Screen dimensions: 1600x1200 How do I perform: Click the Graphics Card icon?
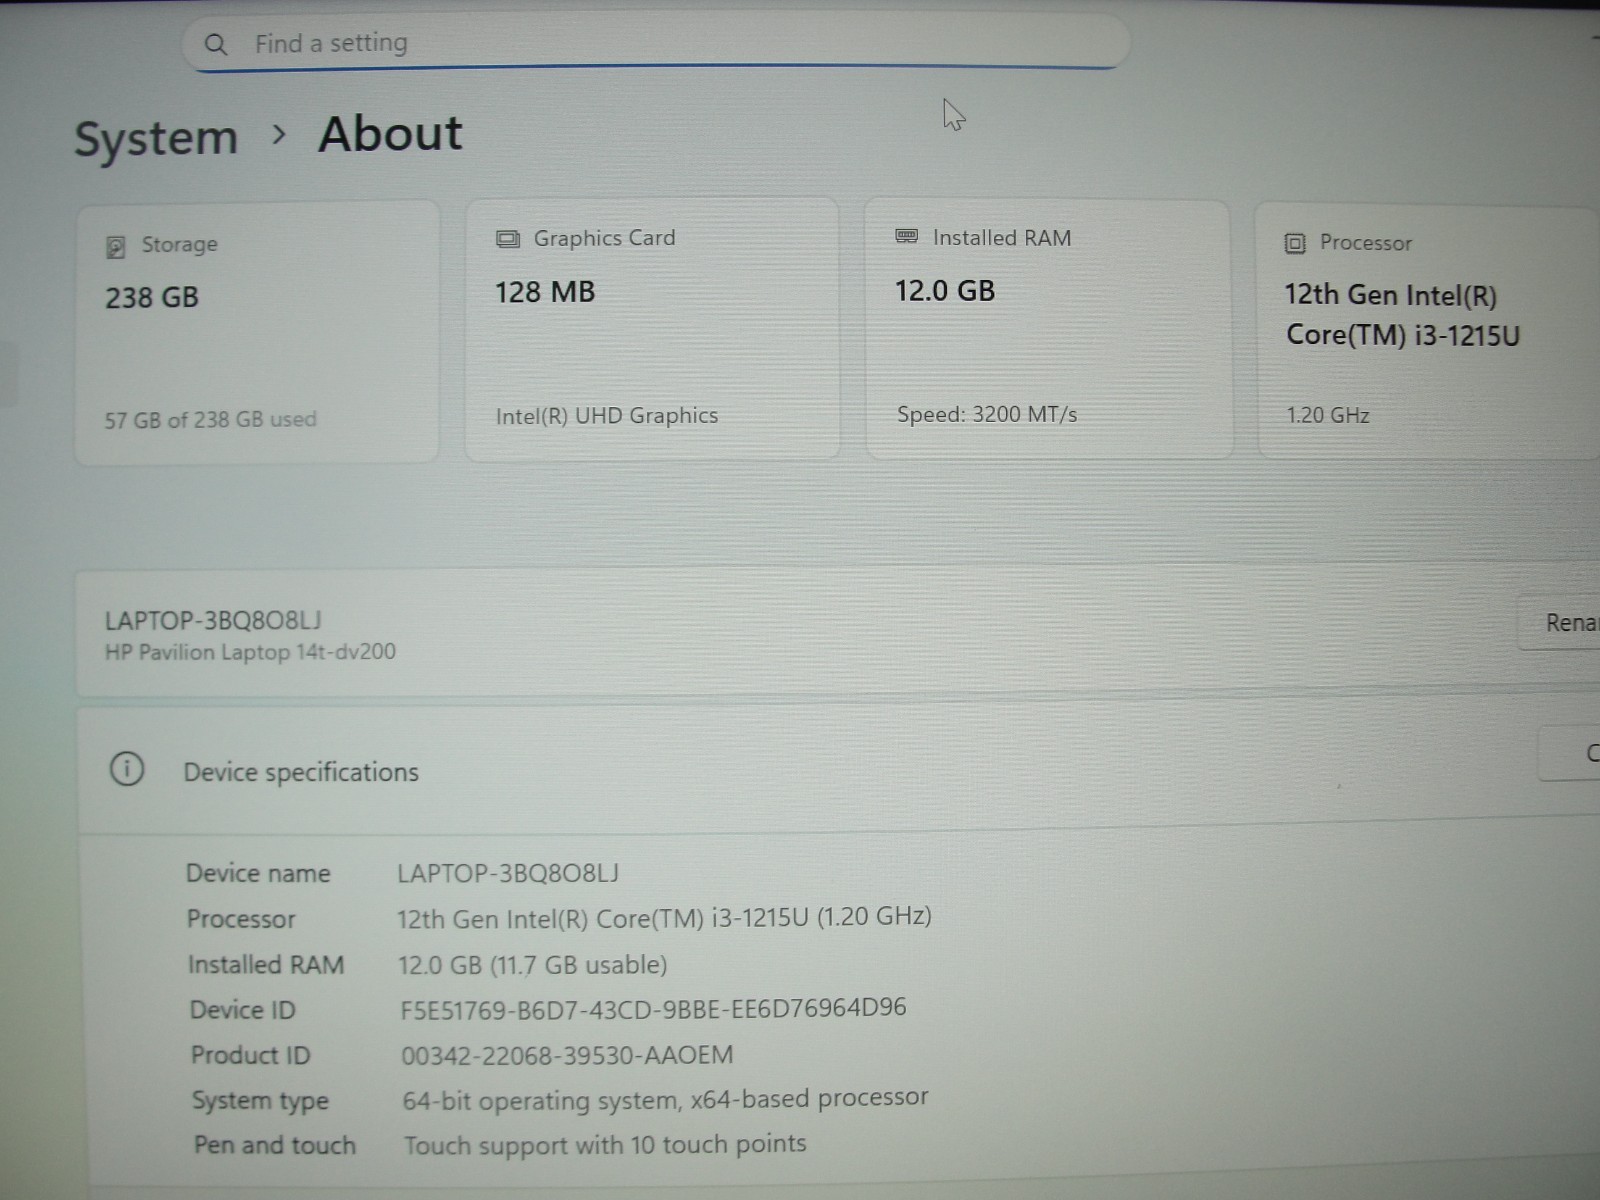coord(508,239)
